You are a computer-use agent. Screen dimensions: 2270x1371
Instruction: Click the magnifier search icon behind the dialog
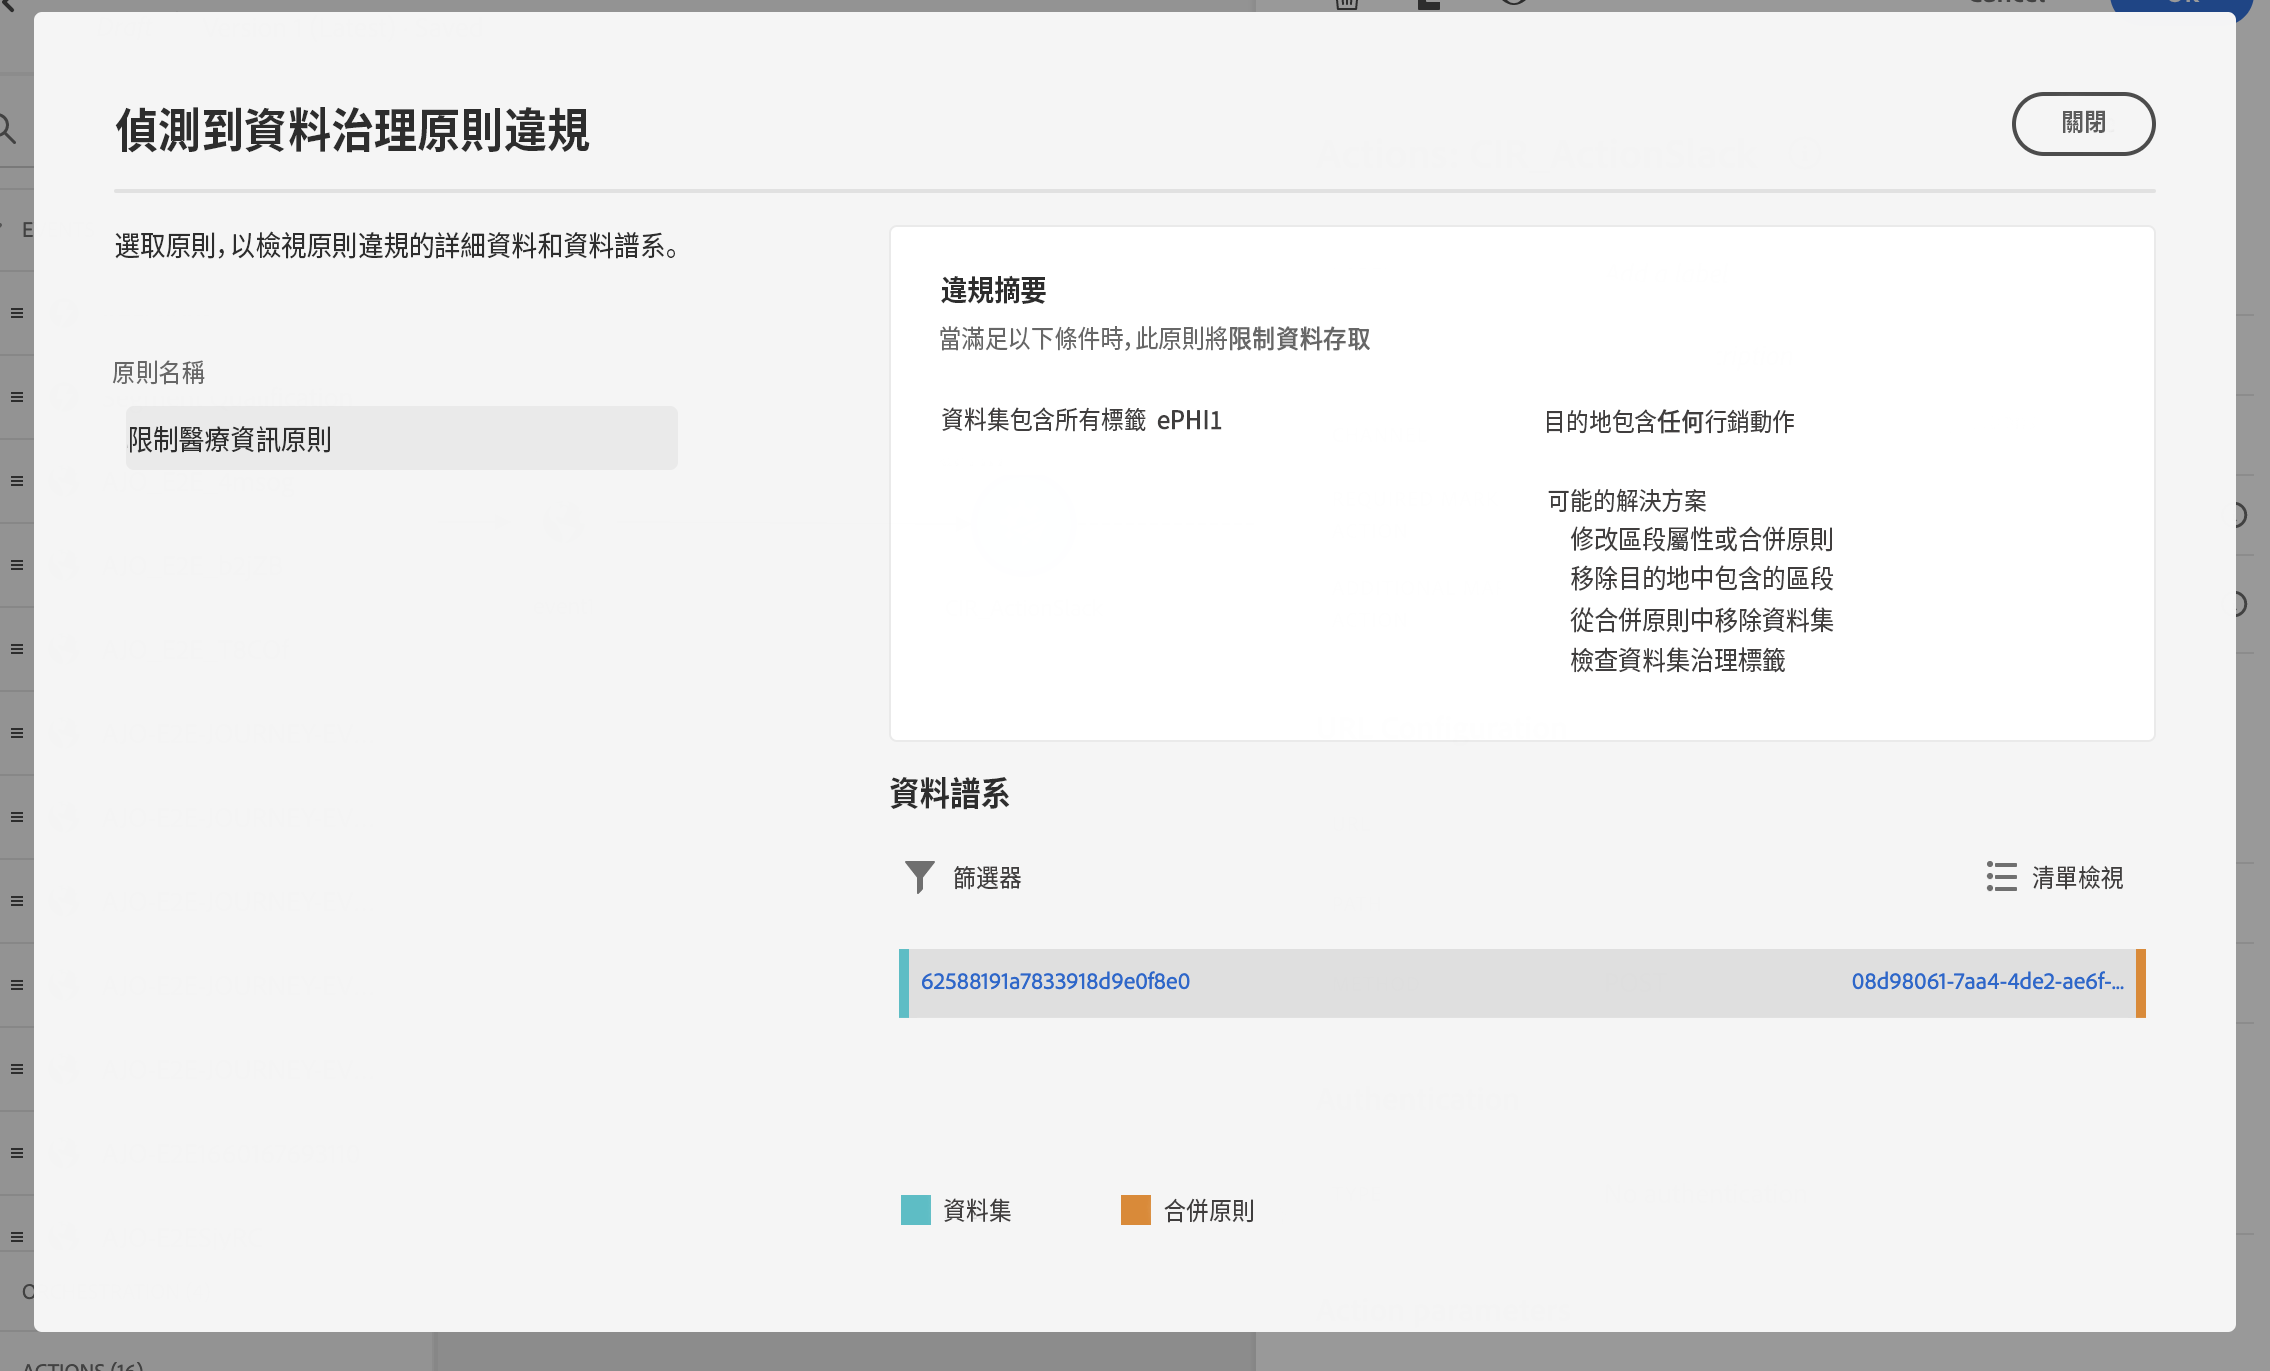(x=8, y=129)
